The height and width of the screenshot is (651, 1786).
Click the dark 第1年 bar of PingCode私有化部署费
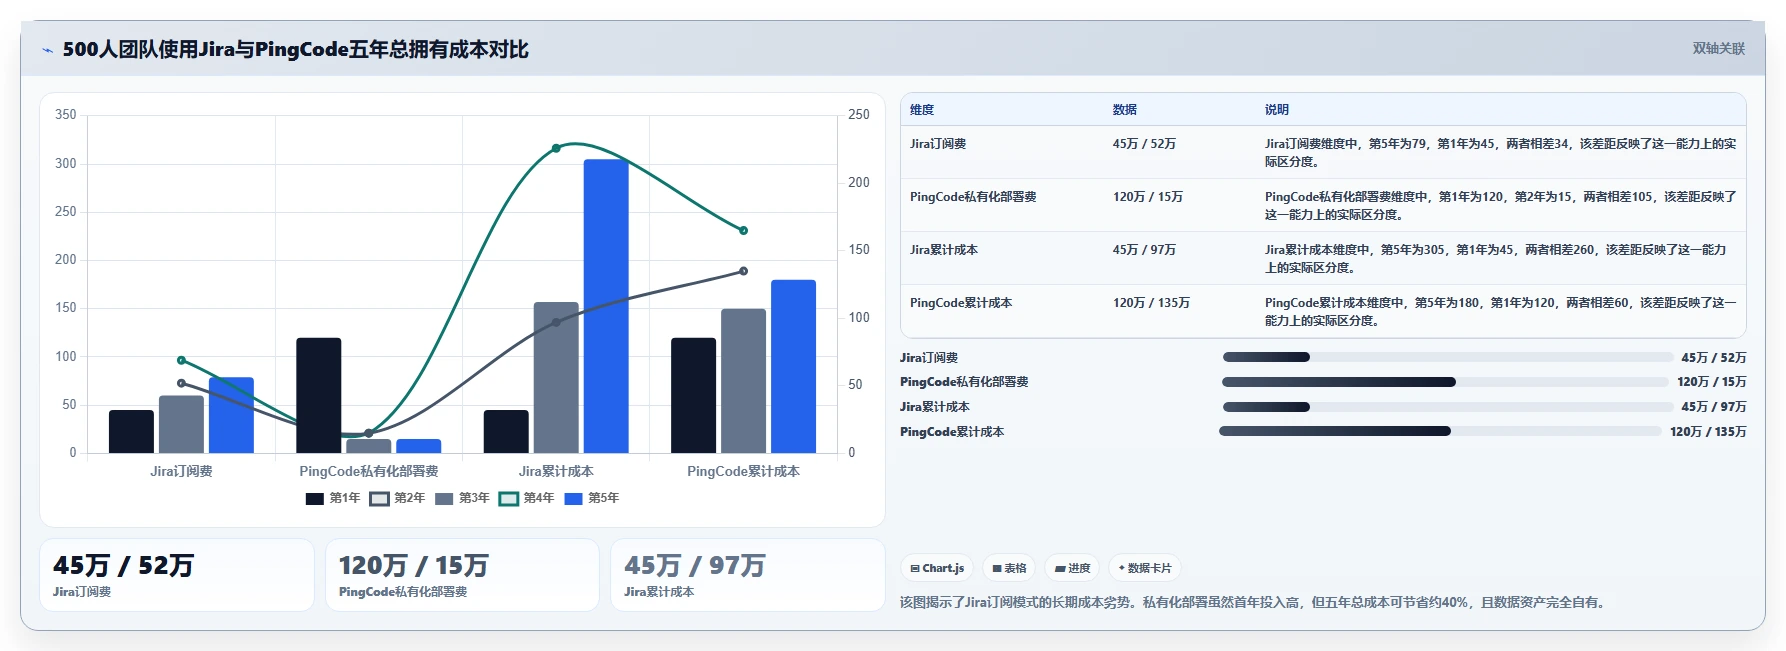click(x=319, y=395)
